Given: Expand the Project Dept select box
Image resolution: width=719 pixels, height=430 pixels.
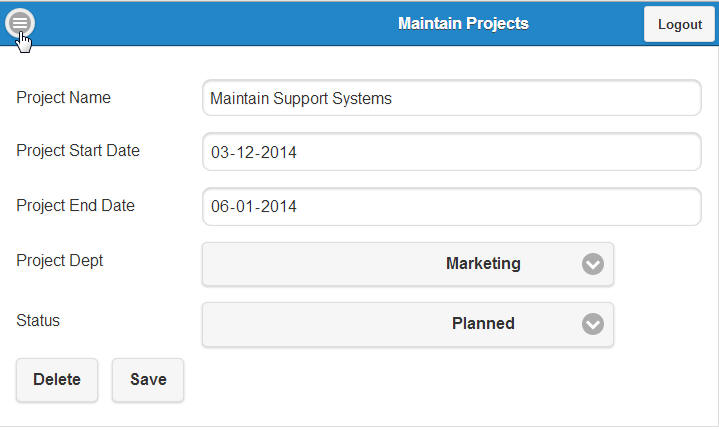Looking at the screenshot, I should tap(407, 264).
